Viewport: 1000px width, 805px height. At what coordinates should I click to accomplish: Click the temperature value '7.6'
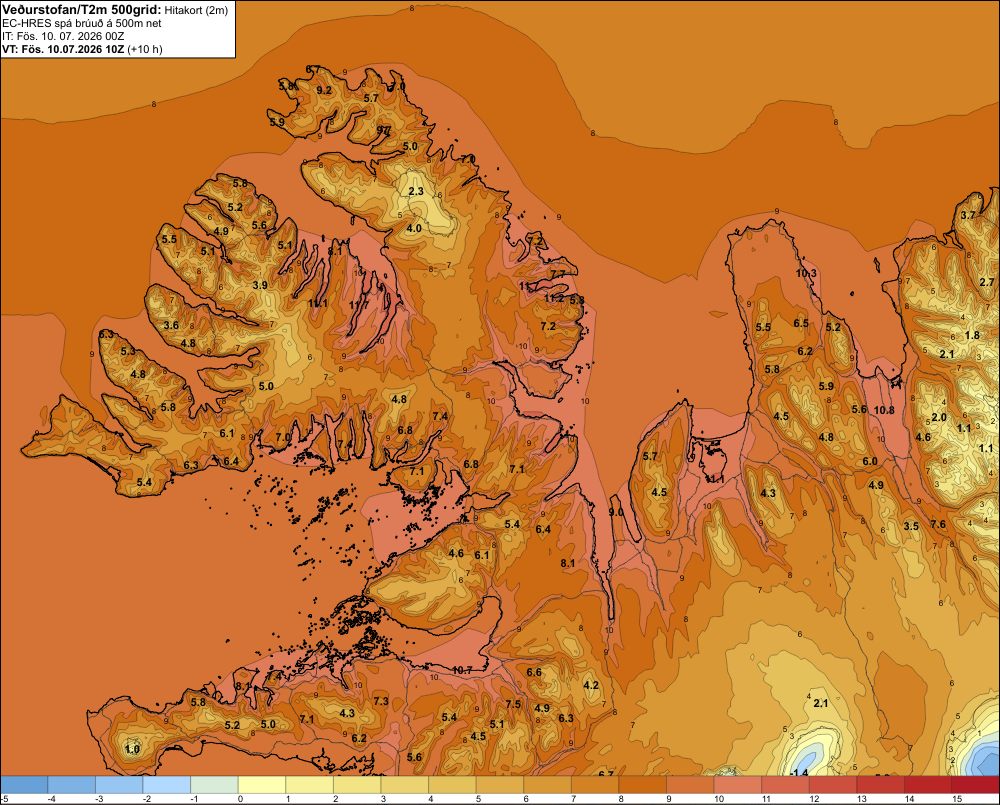point(938,524)
